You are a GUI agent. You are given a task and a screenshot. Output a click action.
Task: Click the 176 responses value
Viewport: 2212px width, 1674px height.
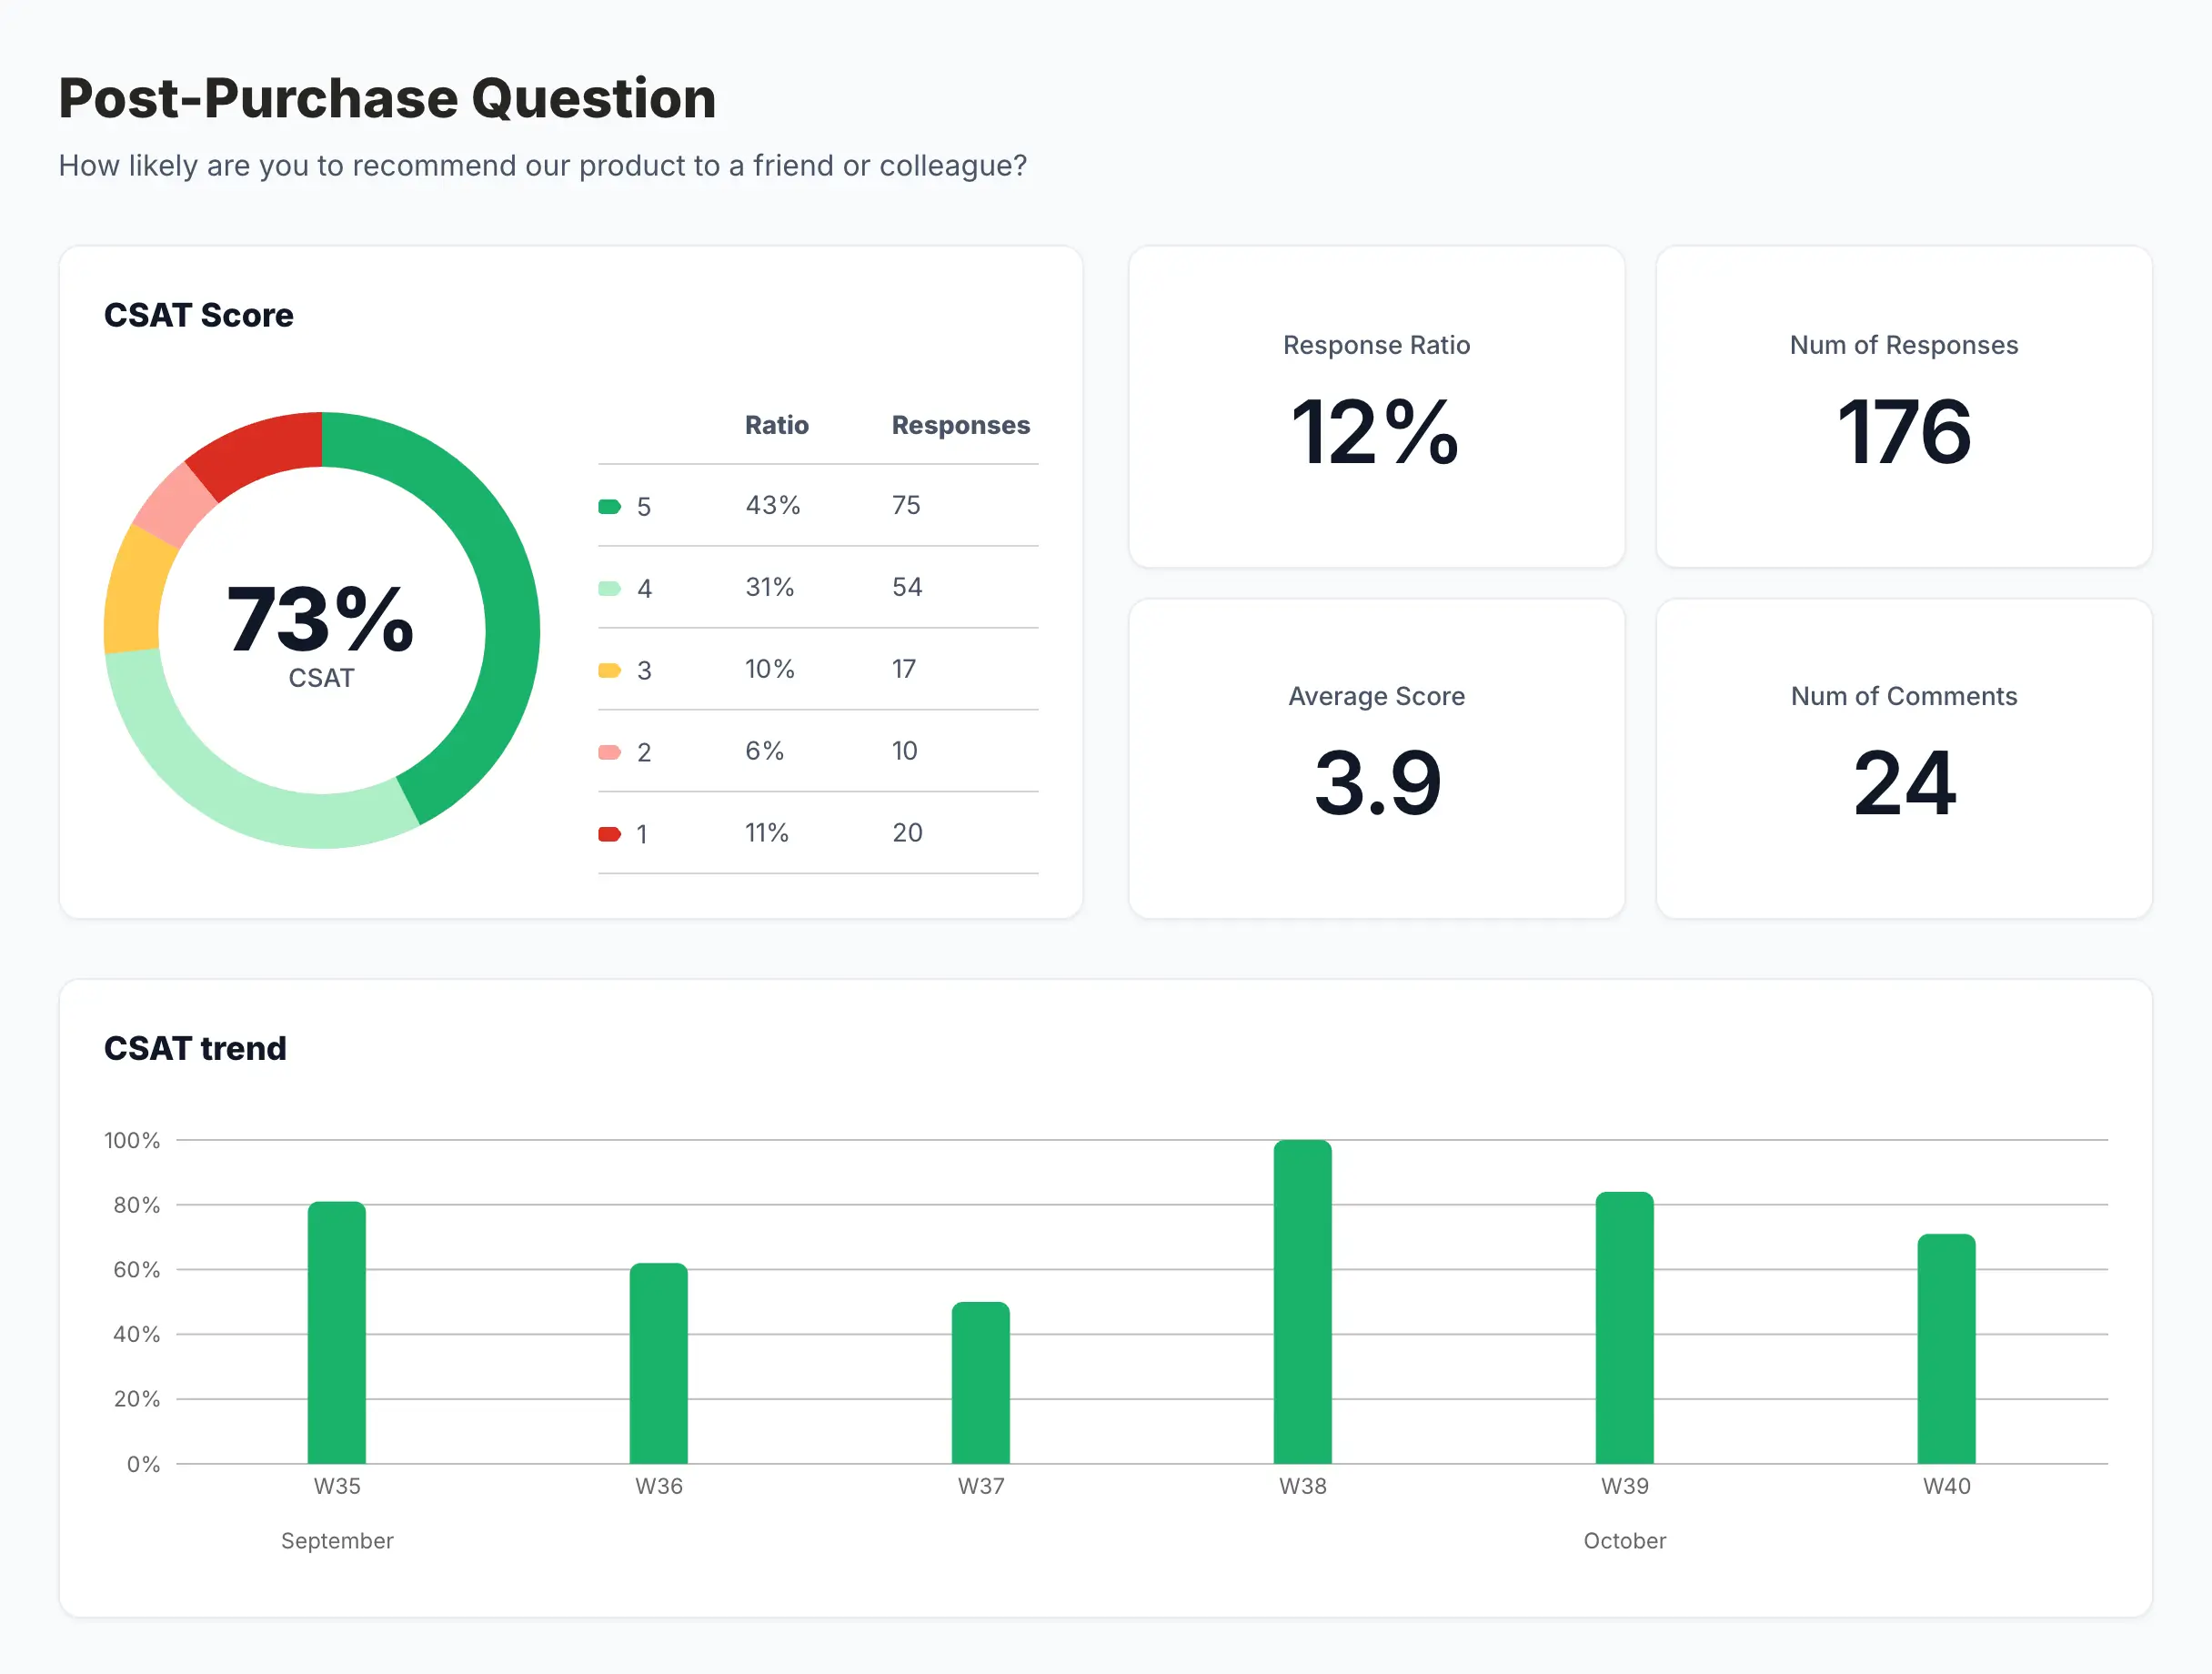[x=1904, y=432]
